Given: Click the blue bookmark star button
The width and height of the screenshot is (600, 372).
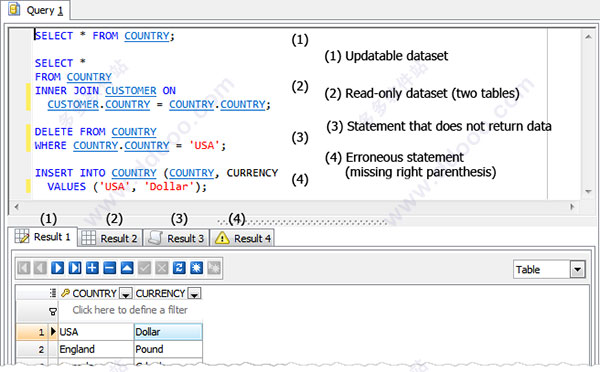Looking at the screenshot, I should click(197, 268).
